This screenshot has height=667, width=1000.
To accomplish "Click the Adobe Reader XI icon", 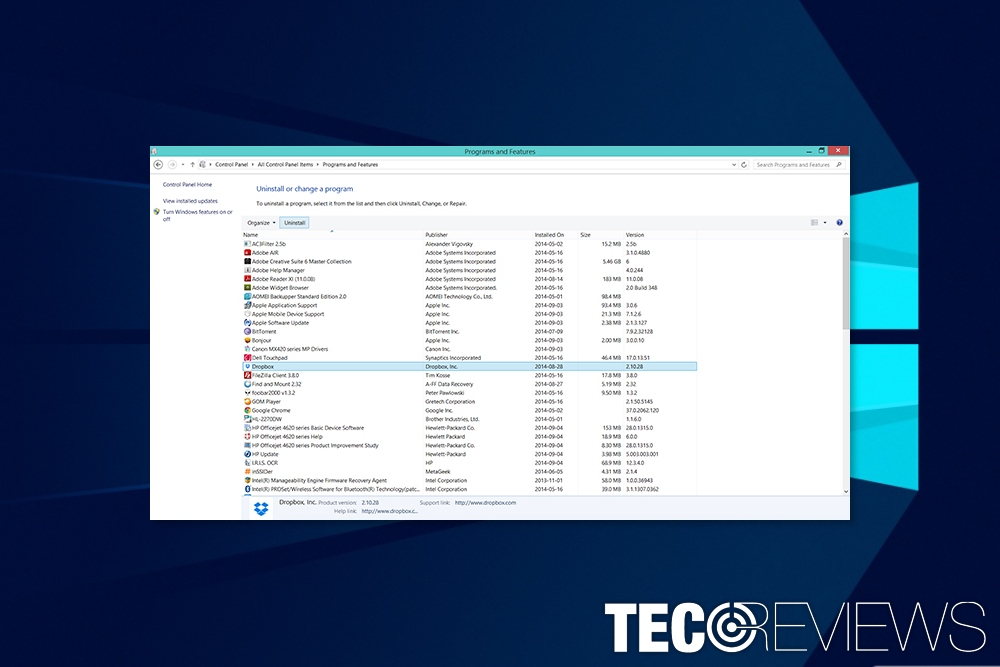I will (247, 279).
